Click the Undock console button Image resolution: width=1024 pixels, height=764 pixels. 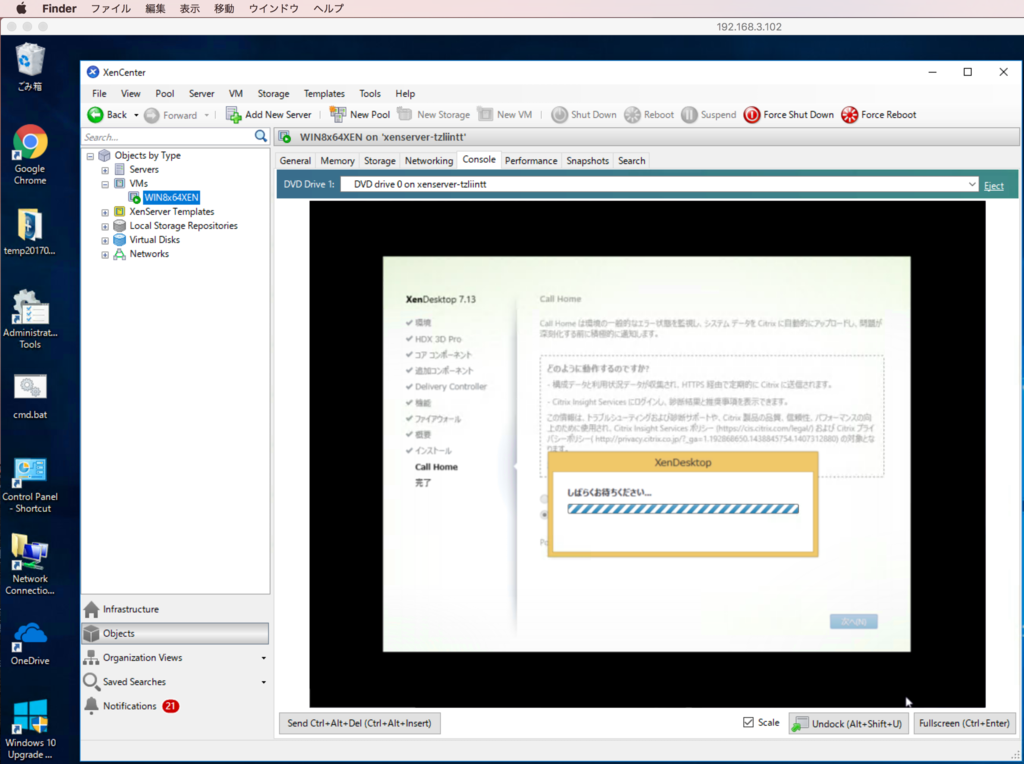pyautogui.click(x=848, y=724)
